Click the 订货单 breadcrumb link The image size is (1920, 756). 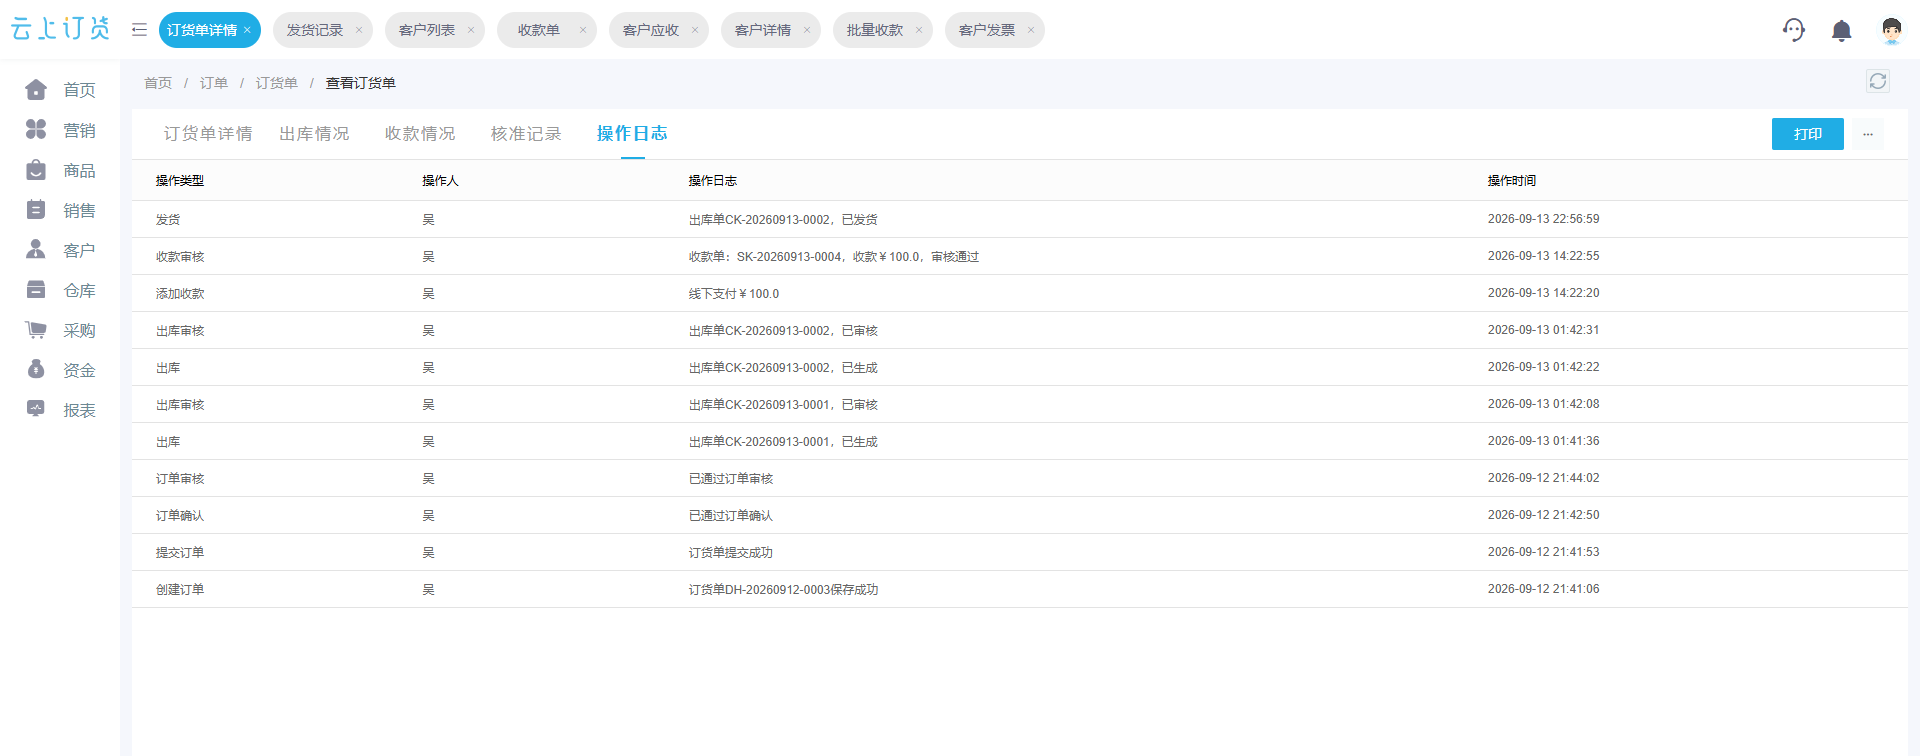[x=277, y=83]
